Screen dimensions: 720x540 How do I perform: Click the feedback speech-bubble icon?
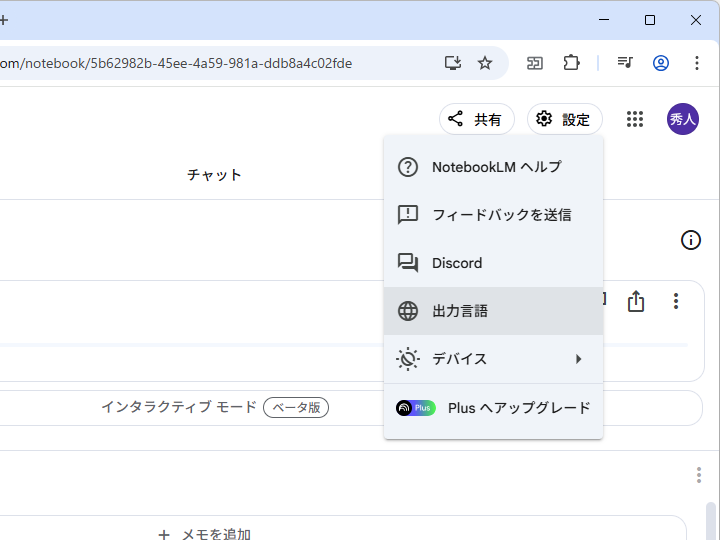coord(408,215)
